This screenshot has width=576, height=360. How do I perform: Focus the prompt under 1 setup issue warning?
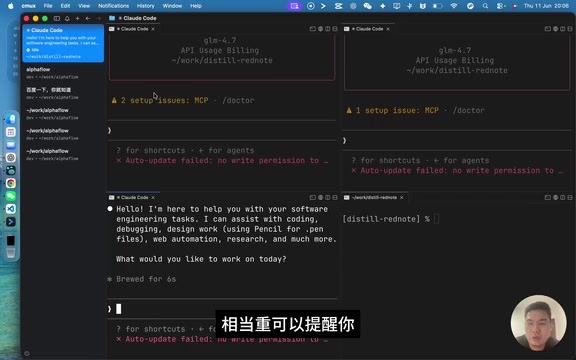pos(457,140)
